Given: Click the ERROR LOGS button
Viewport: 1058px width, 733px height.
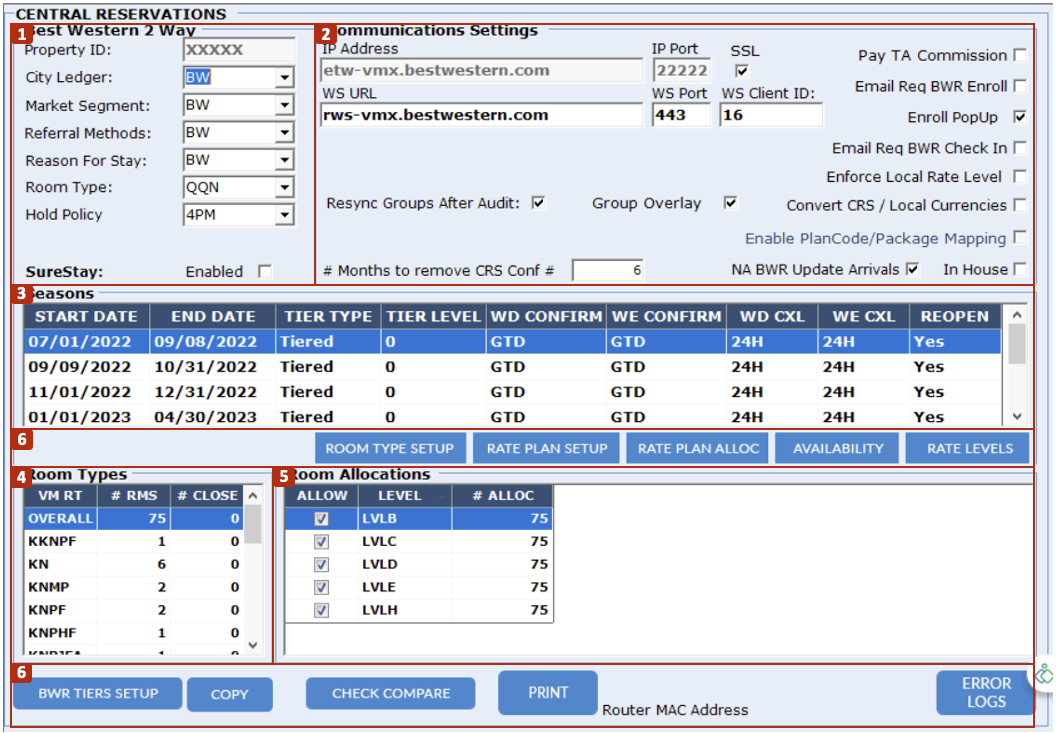Looking at the screenshot, I should [x=986, y=693].
